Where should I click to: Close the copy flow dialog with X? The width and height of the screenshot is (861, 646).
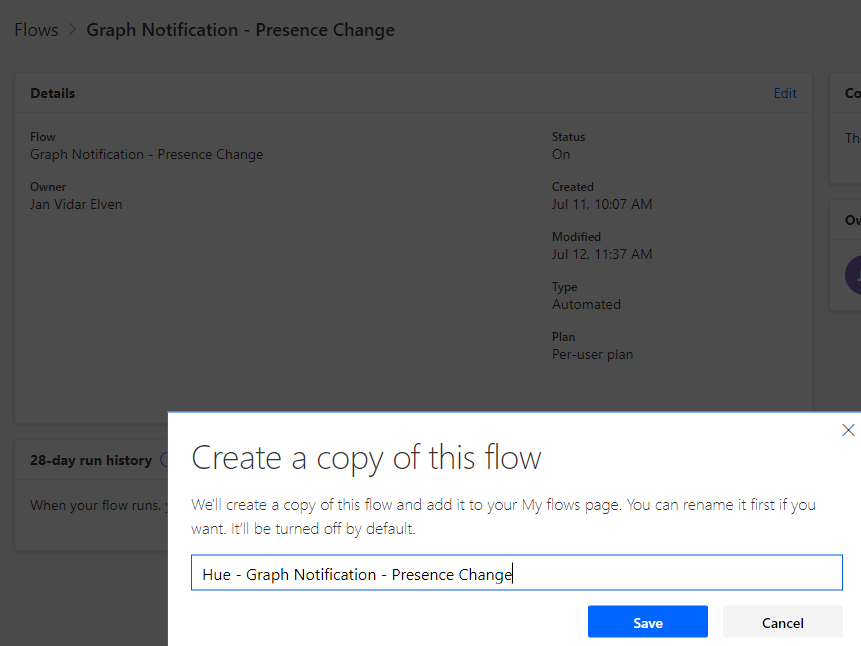848,430
